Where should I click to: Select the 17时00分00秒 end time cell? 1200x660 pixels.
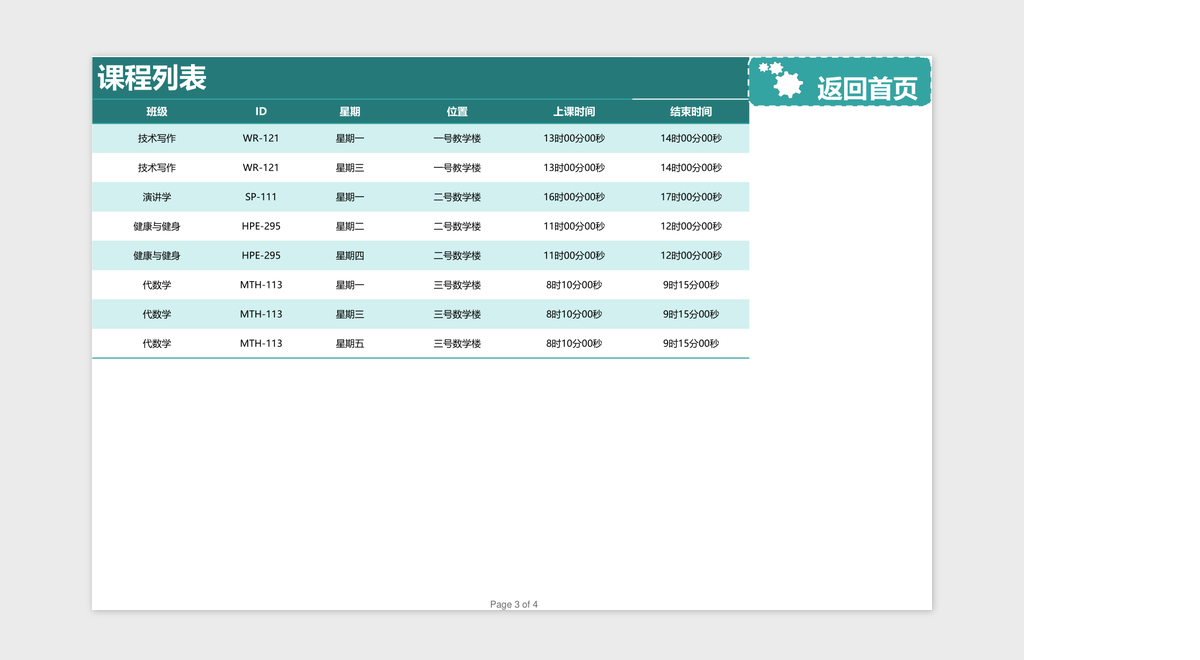pyautogui.click(x=691, y=197)
